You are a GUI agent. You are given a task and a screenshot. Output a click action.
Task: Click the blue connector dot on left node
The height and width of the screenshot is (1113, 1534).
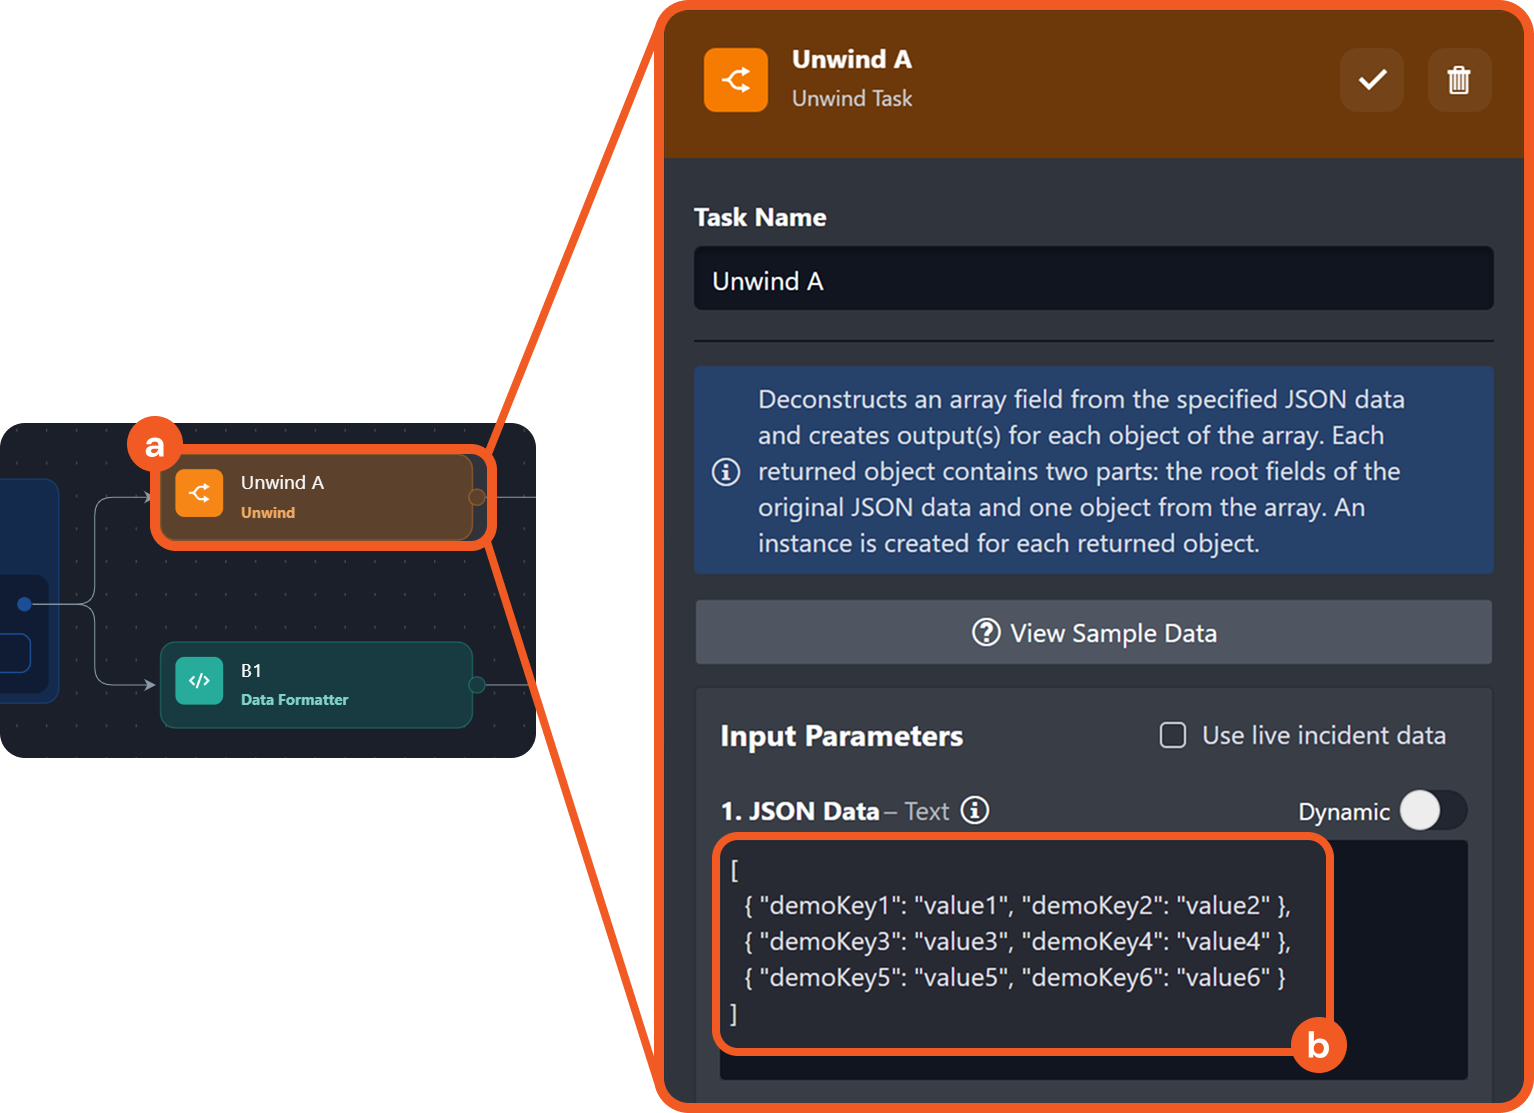(x=24, y=604)
